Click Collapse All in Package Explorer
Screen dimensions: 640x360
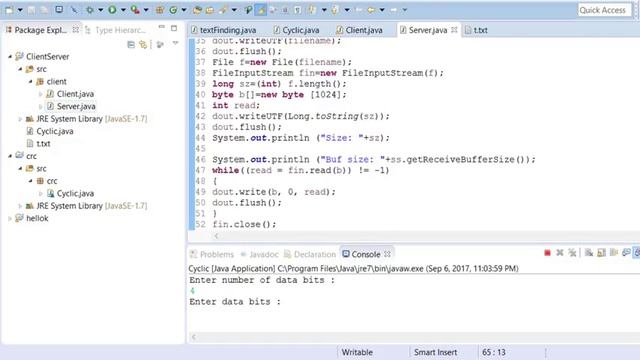tap(131, 44)
